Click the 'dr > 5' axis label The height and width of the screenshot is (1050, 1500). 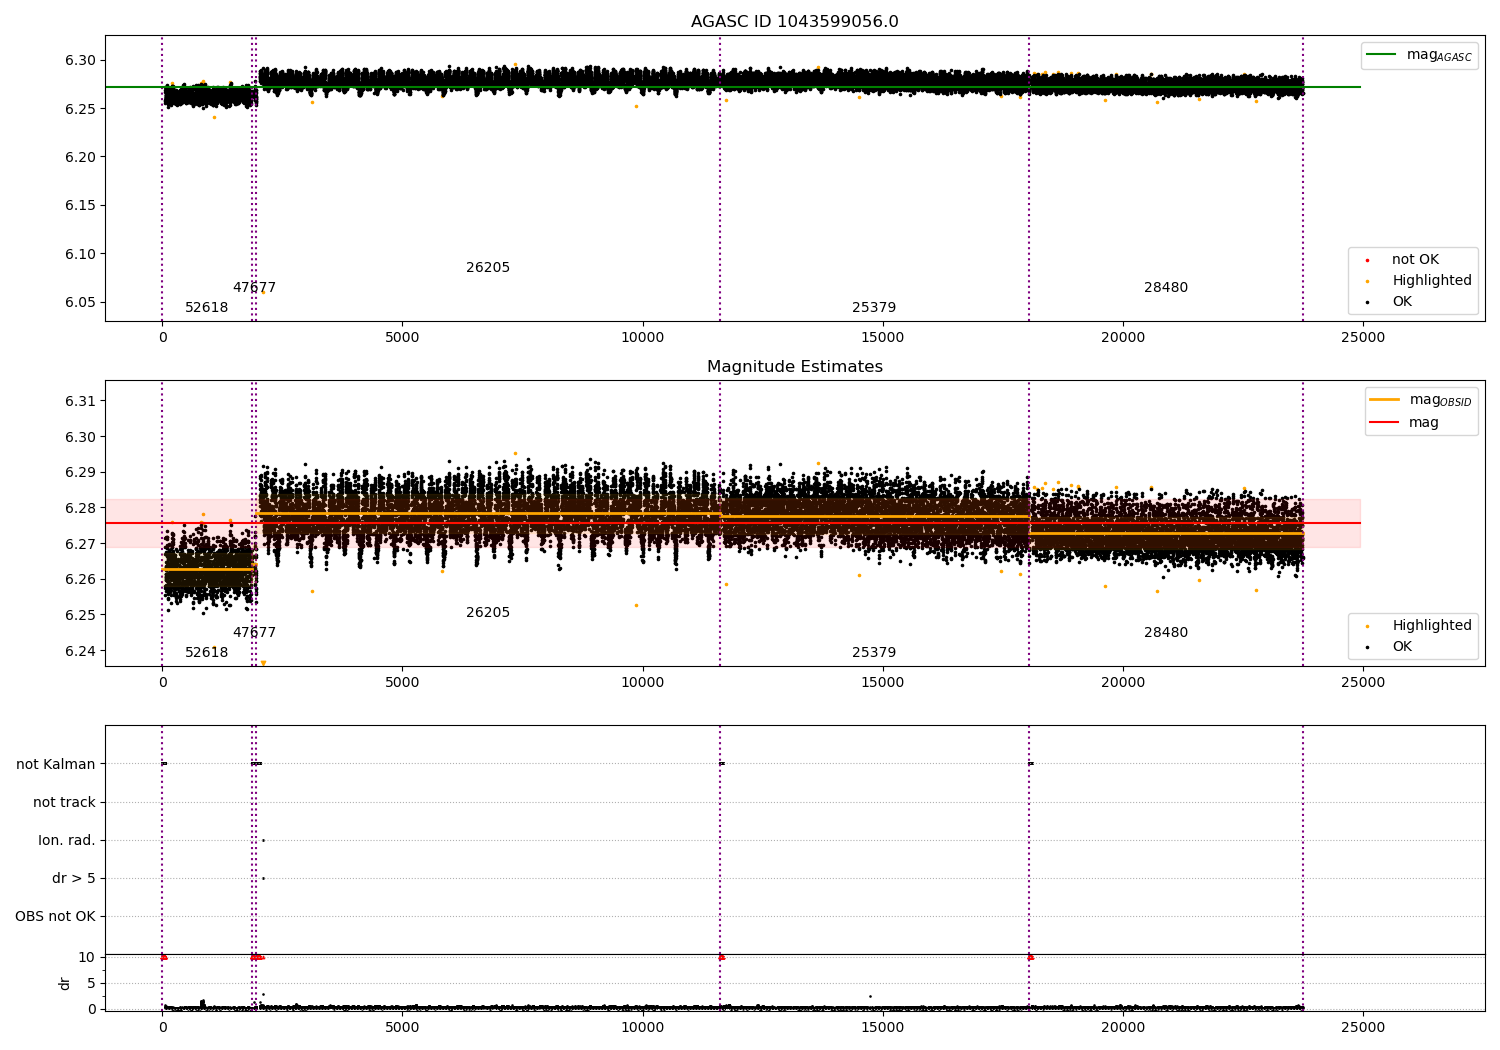[74, 879]
